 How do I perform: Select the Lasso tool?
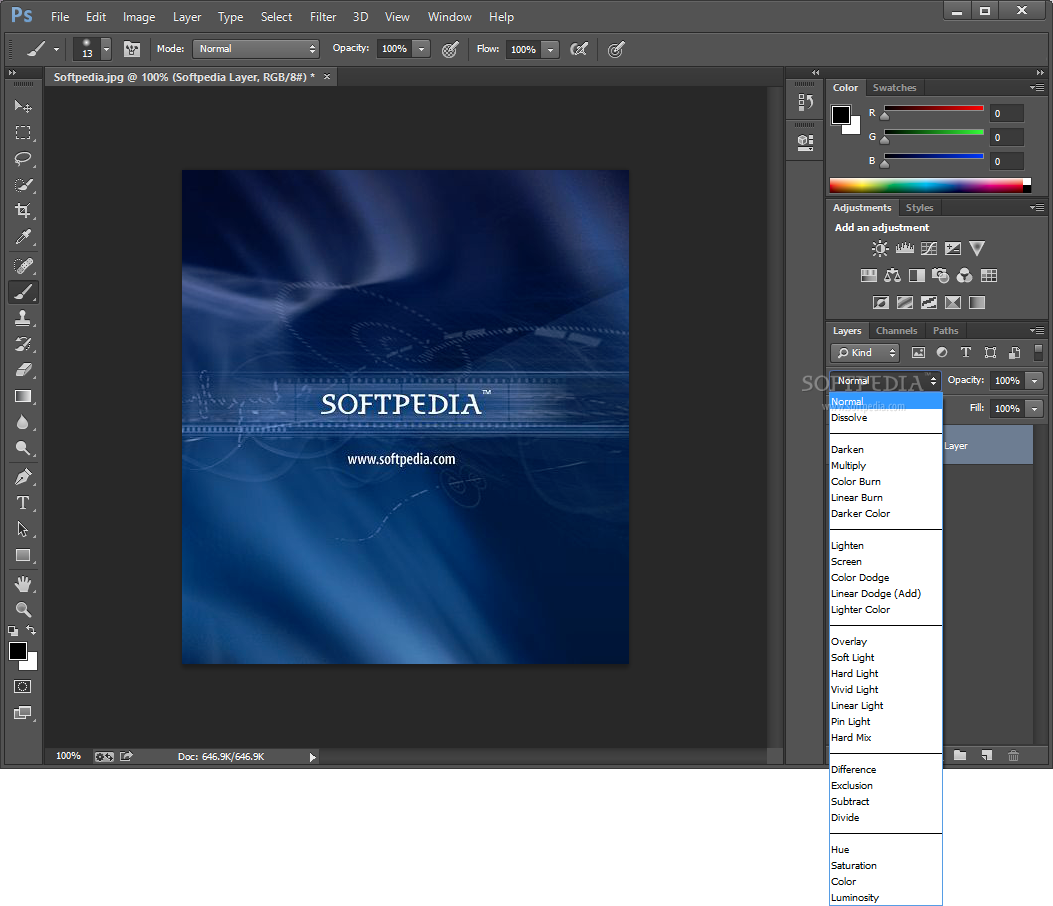pyautogui.click(x=23, y=158)
